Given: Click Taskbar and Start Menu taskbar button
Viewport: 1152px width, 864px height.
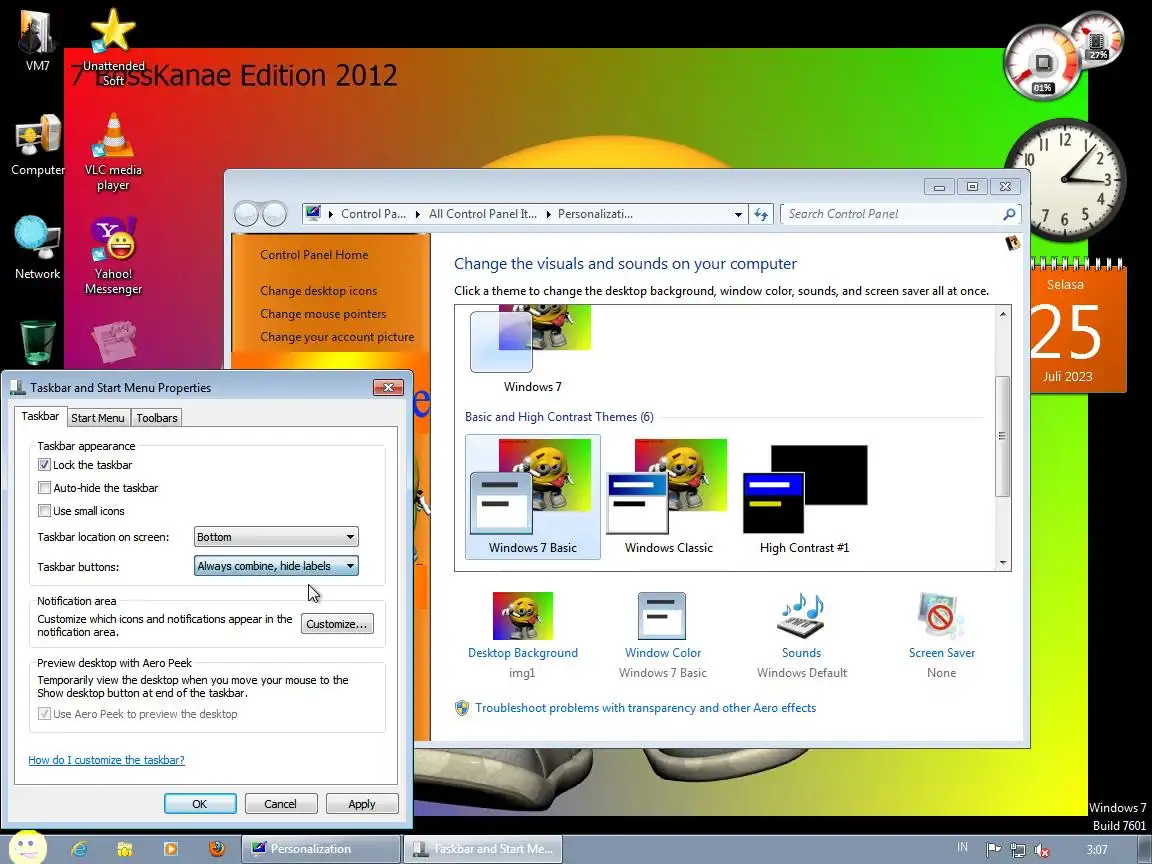Looking at the screenshot, I should (x=483, y=849).
